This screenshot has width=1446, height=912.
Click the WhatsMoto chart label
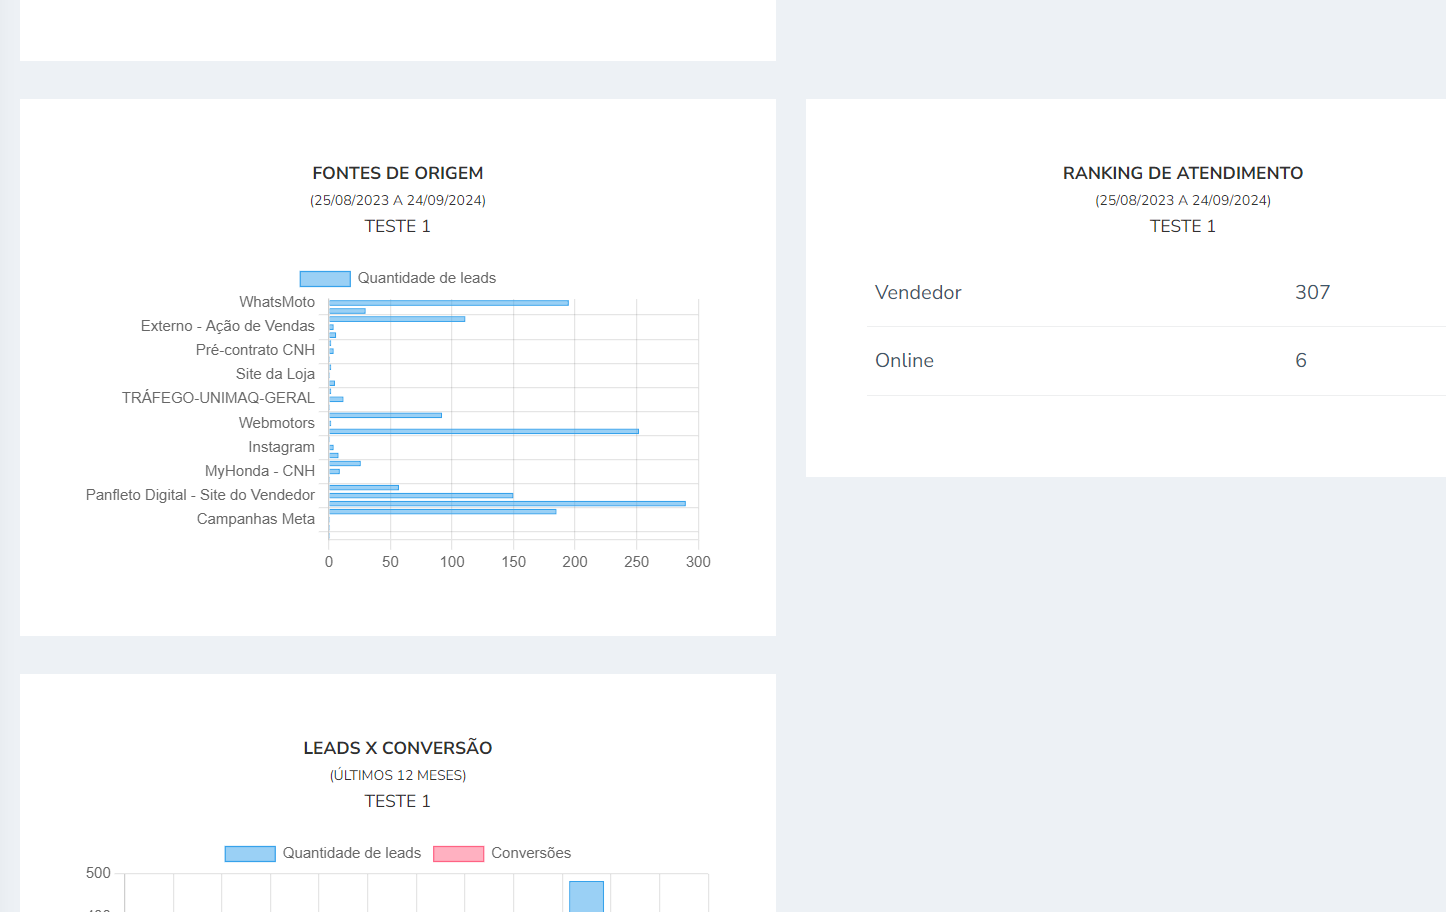277,302
